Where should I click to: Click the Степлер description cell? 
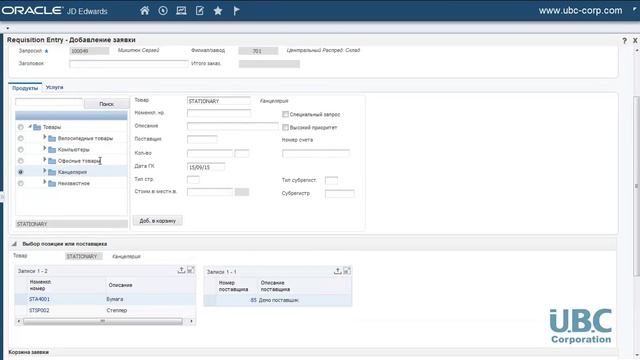[117, 311]
